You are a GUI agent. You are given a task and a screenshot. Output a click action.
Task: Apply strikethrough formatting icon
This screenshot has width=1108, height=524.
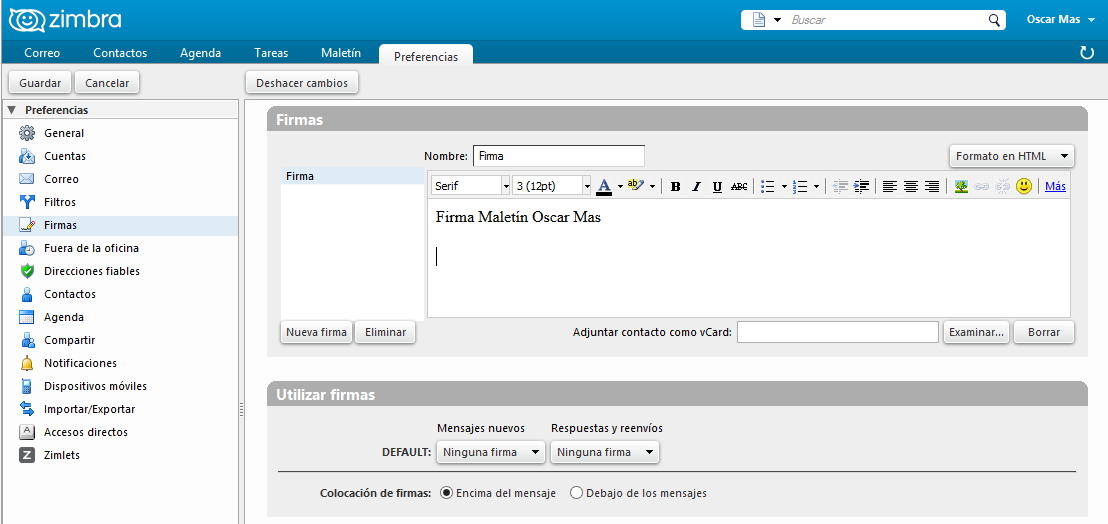739,186
